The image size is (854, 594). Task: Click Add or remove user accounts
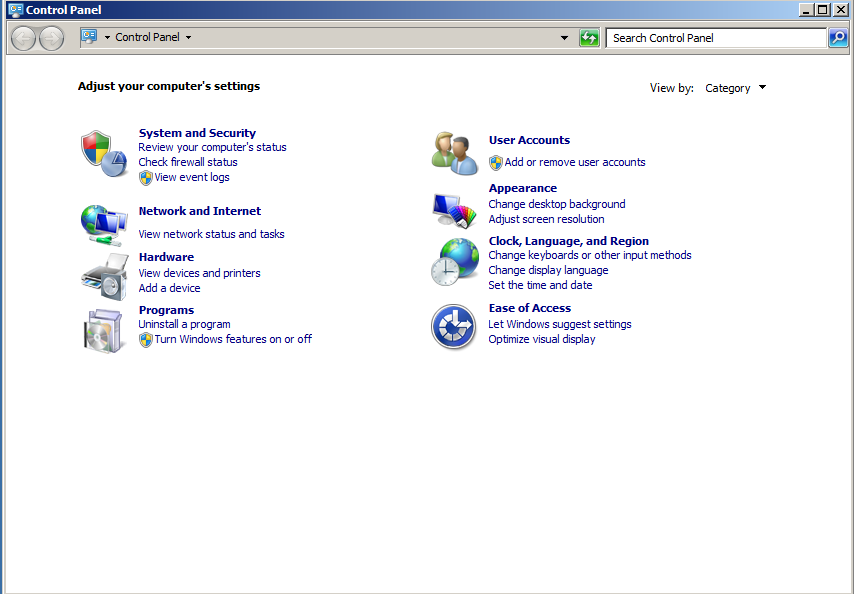pyautogui.click(x=575, y=162)
